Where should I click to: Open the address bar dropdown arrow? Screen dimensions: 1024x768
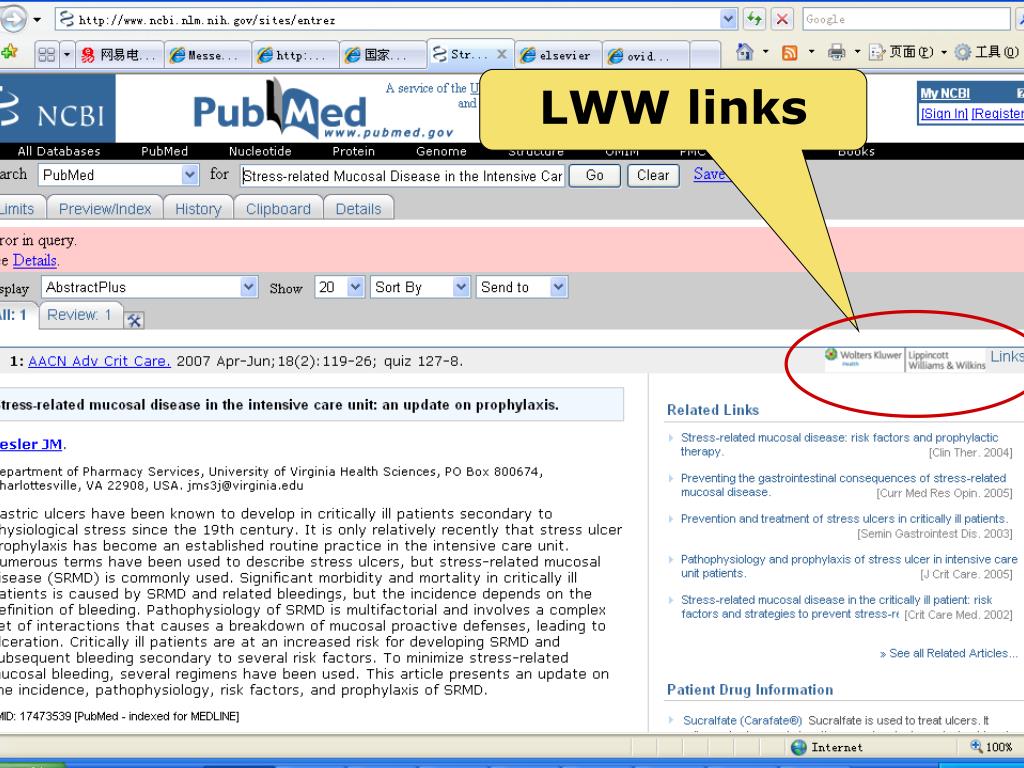(x=728, y=20)
